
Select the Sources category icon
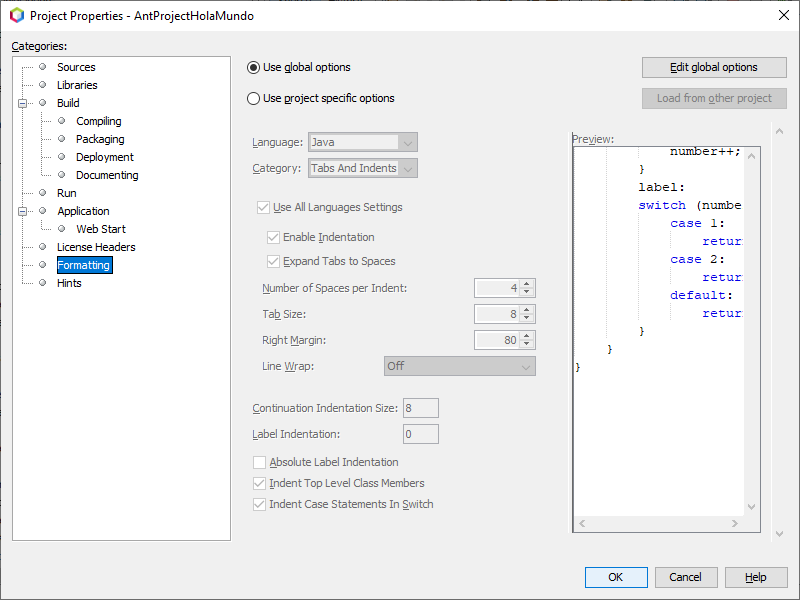pyautogui.click(x=42, y=67)
